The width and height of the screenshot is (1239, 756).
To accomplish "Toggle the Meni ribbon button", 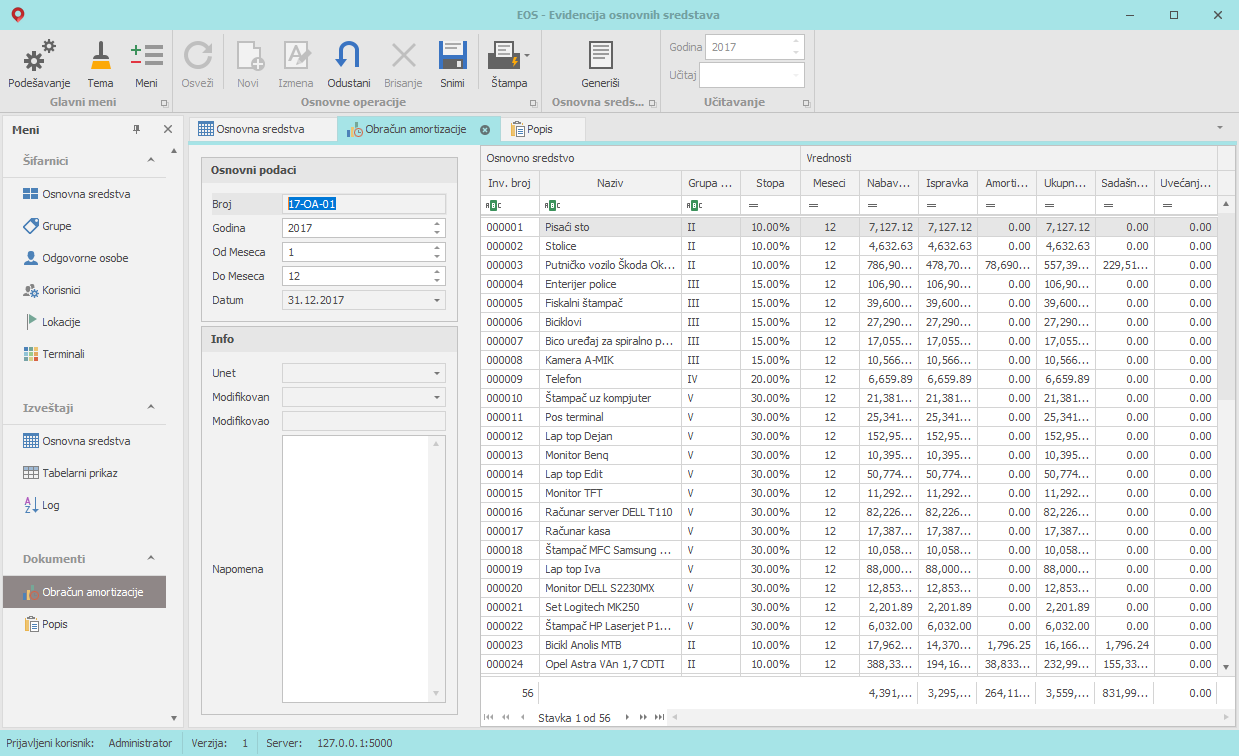I will [147, 64].
